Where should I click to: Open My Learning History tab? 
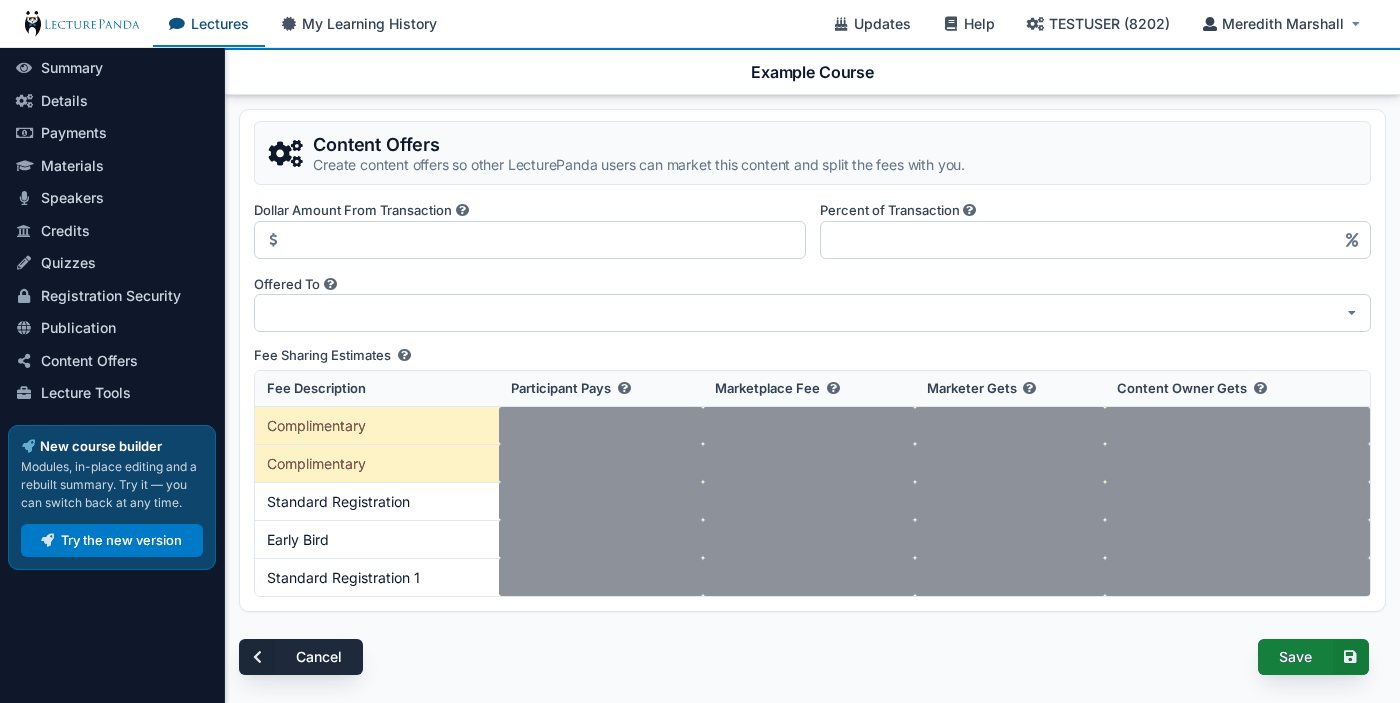[359, 24]
